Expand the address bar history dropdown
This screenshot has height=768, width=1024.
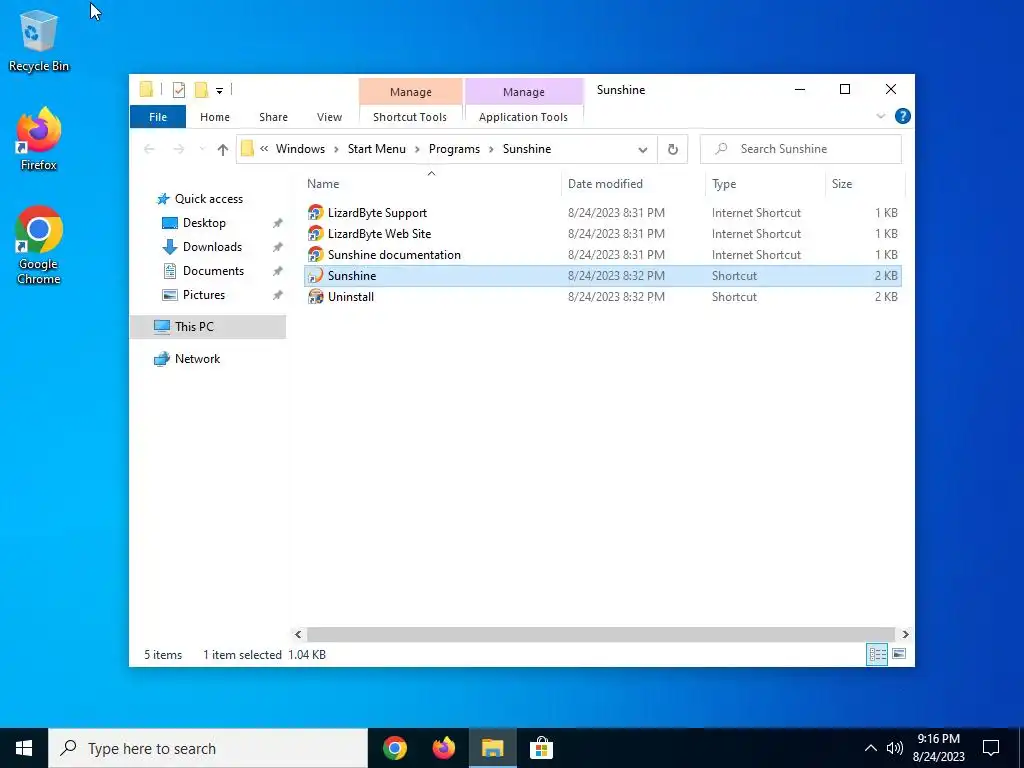[x=643, y=150]
